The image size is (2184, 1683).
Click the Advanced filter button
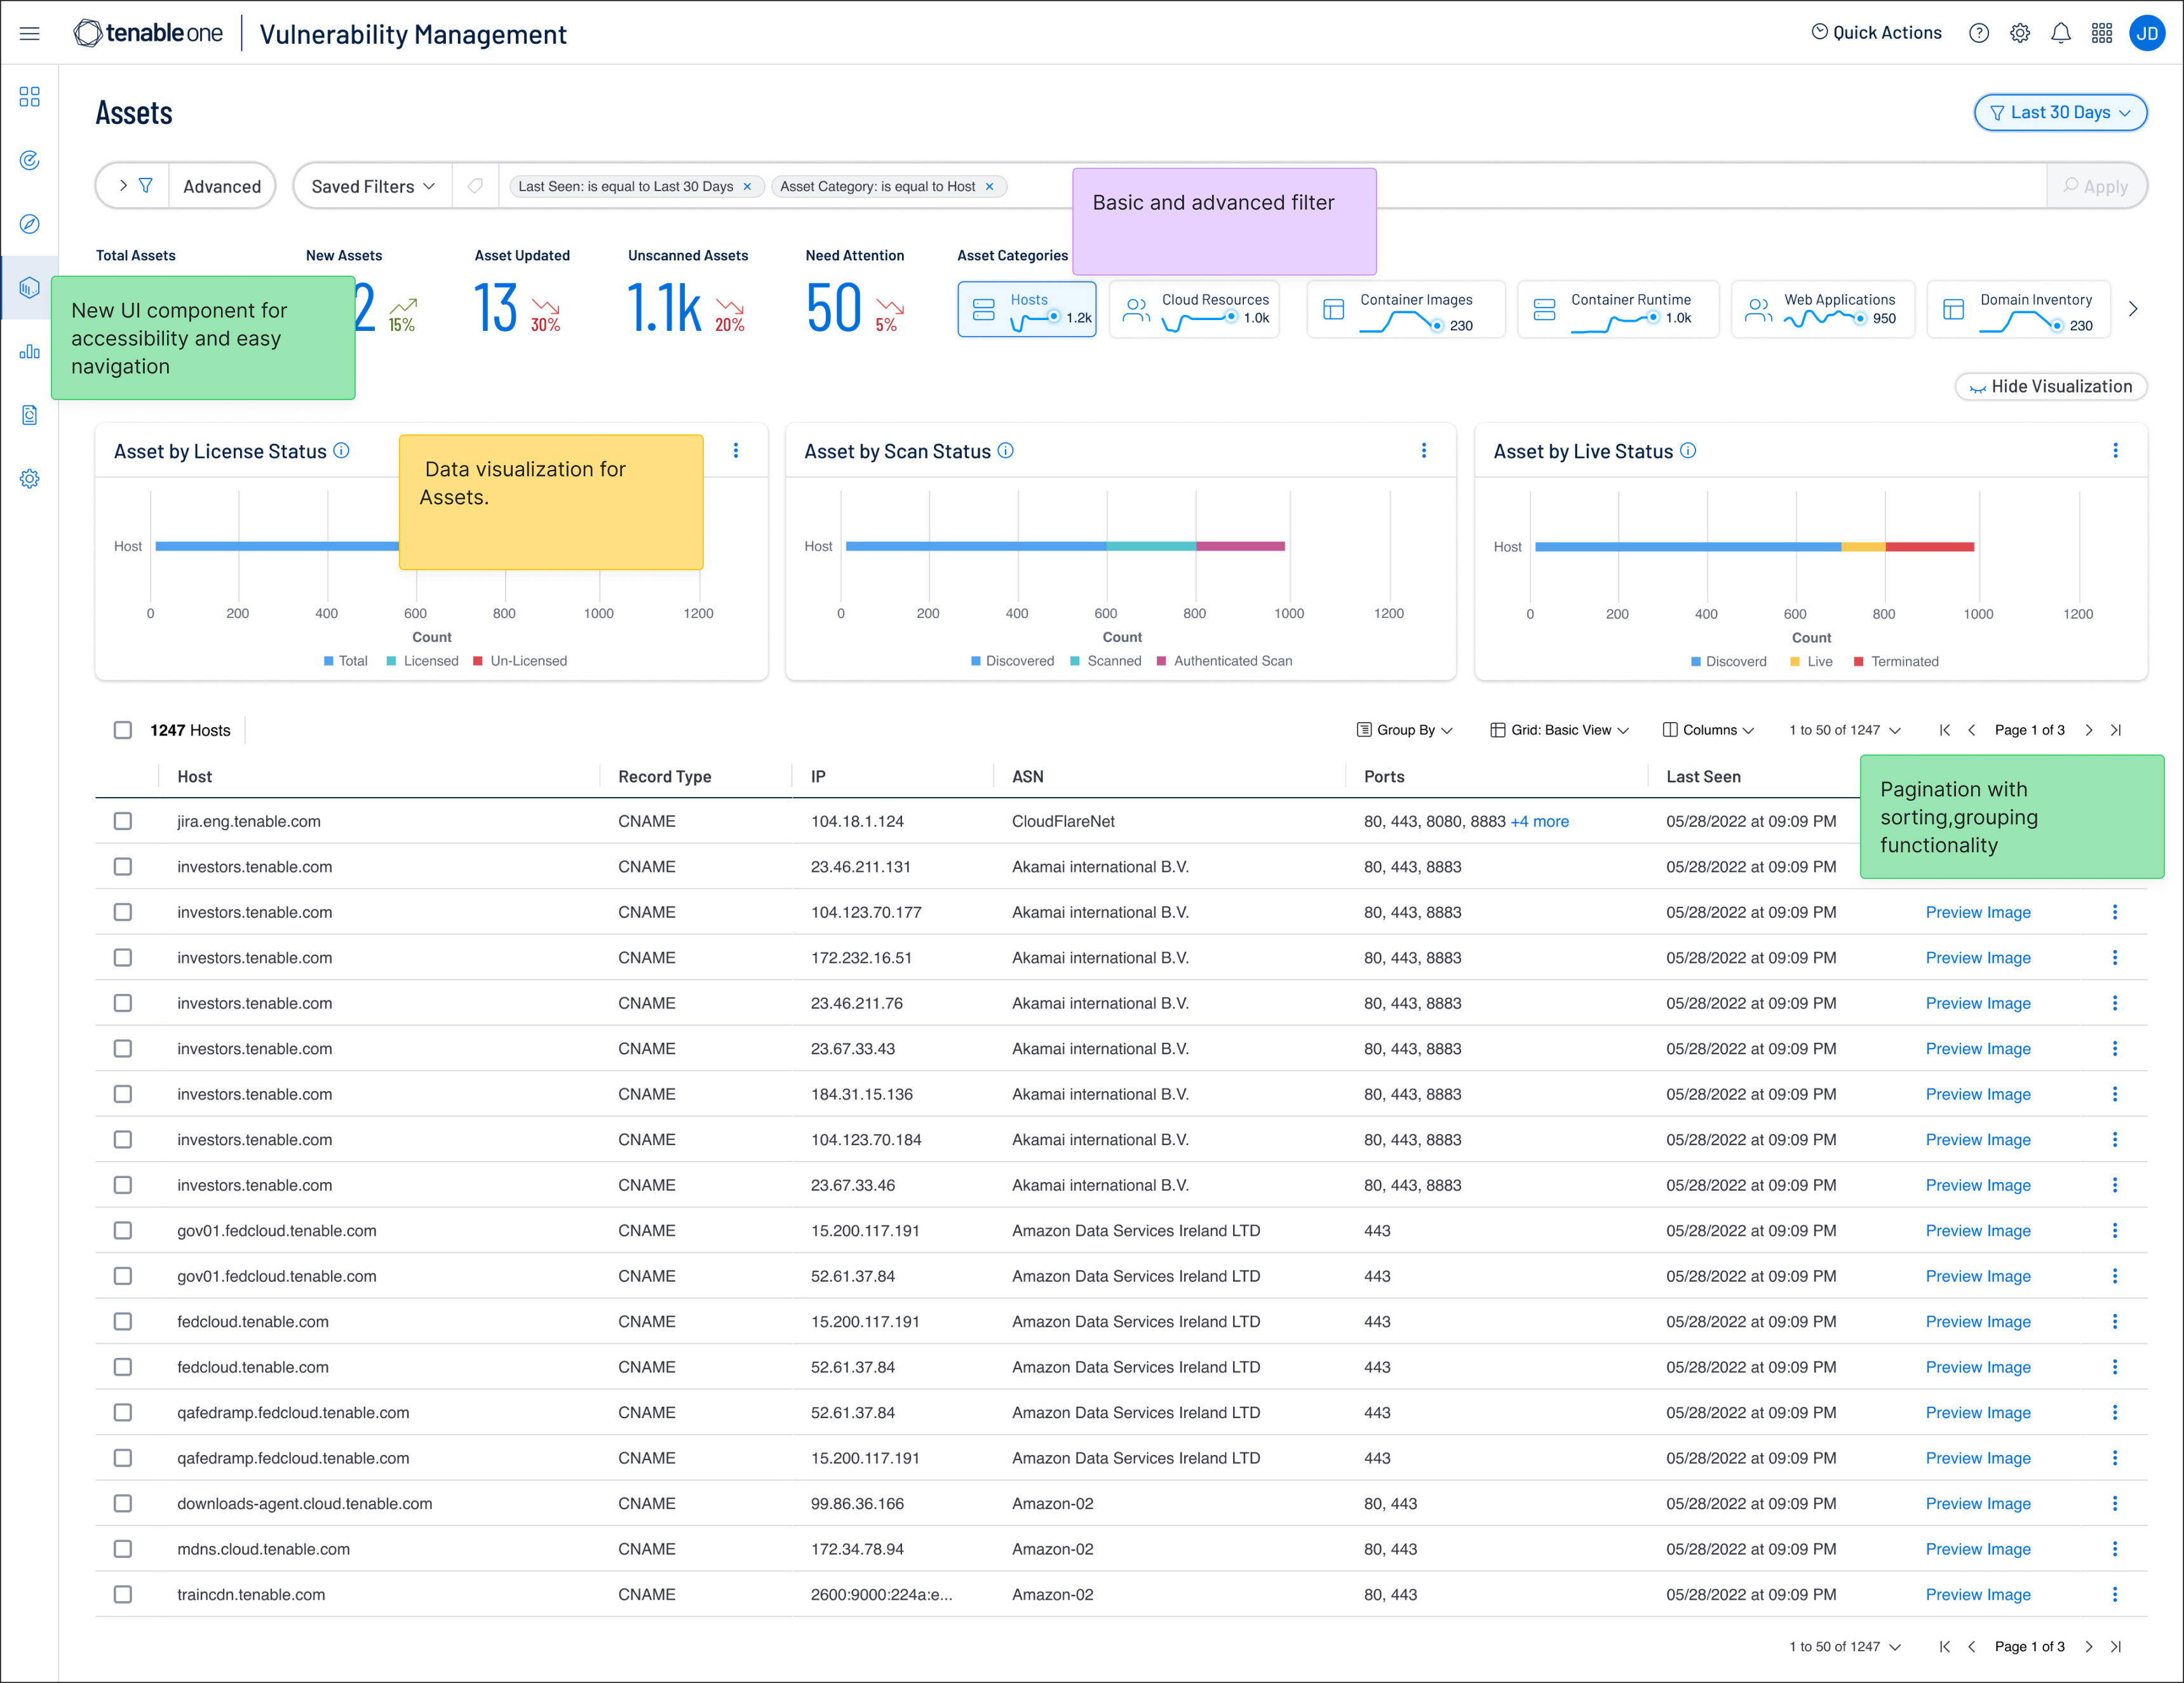pyautogui.click(x=222, y=186)
